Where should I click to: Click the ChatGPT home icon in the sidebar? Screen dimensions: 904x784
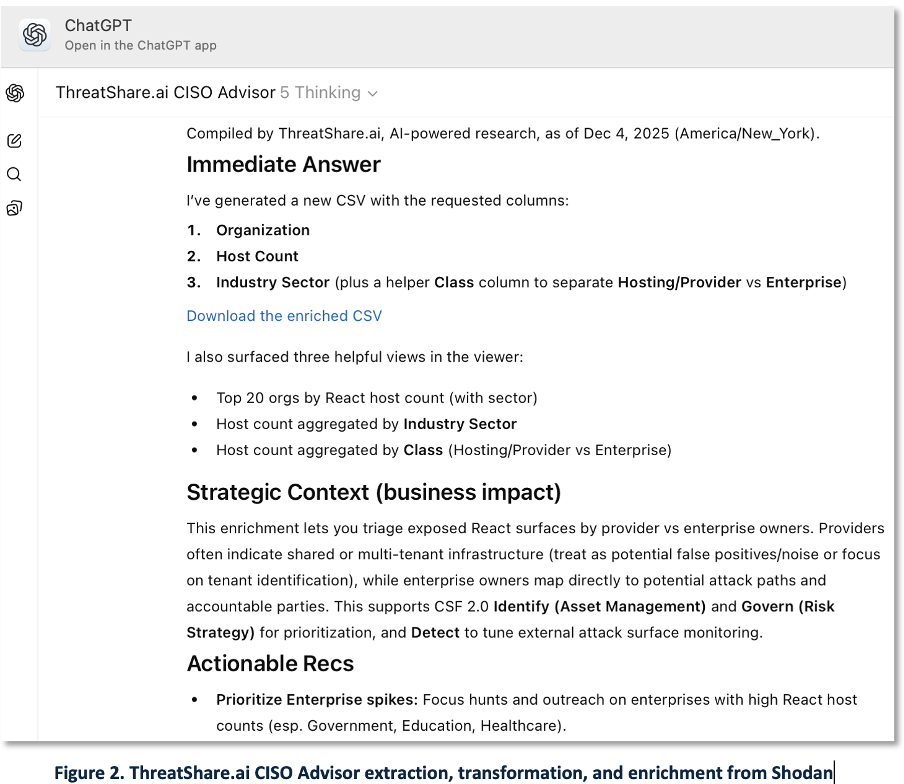pyautogui.click(x=15, y=93)
